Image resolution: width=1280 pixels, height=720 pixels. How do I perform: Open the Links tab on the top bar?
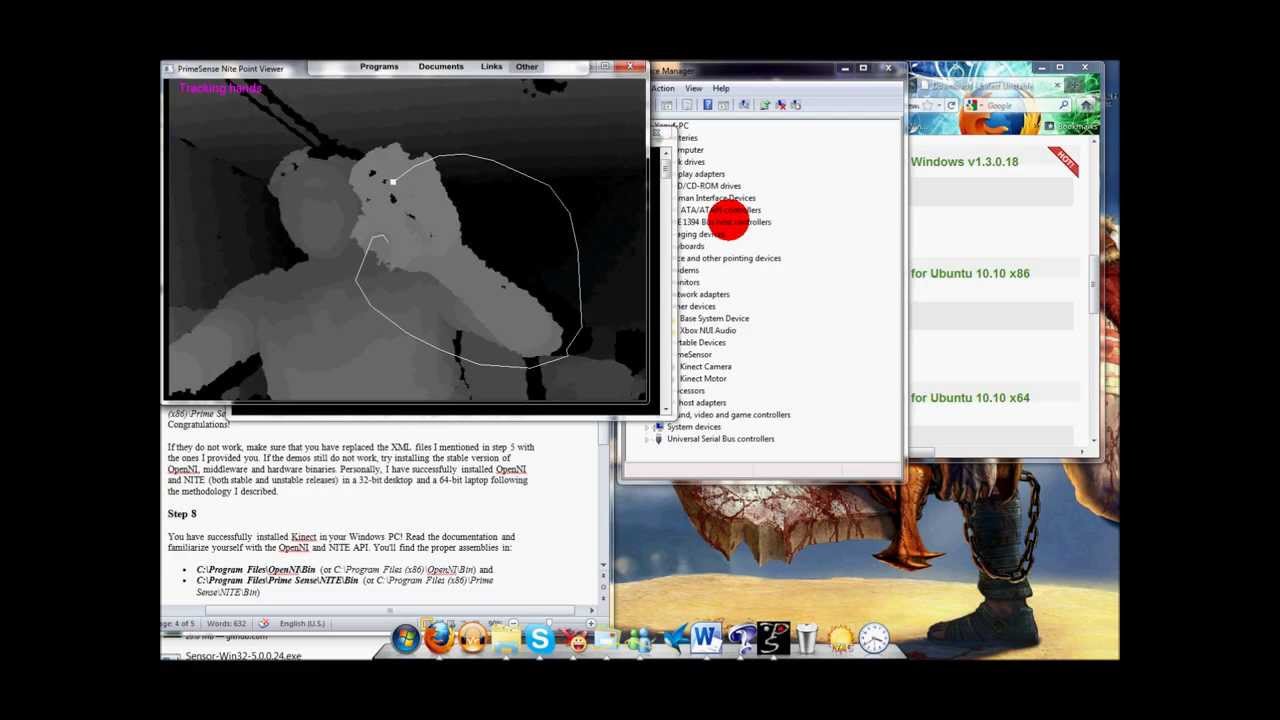491,67
